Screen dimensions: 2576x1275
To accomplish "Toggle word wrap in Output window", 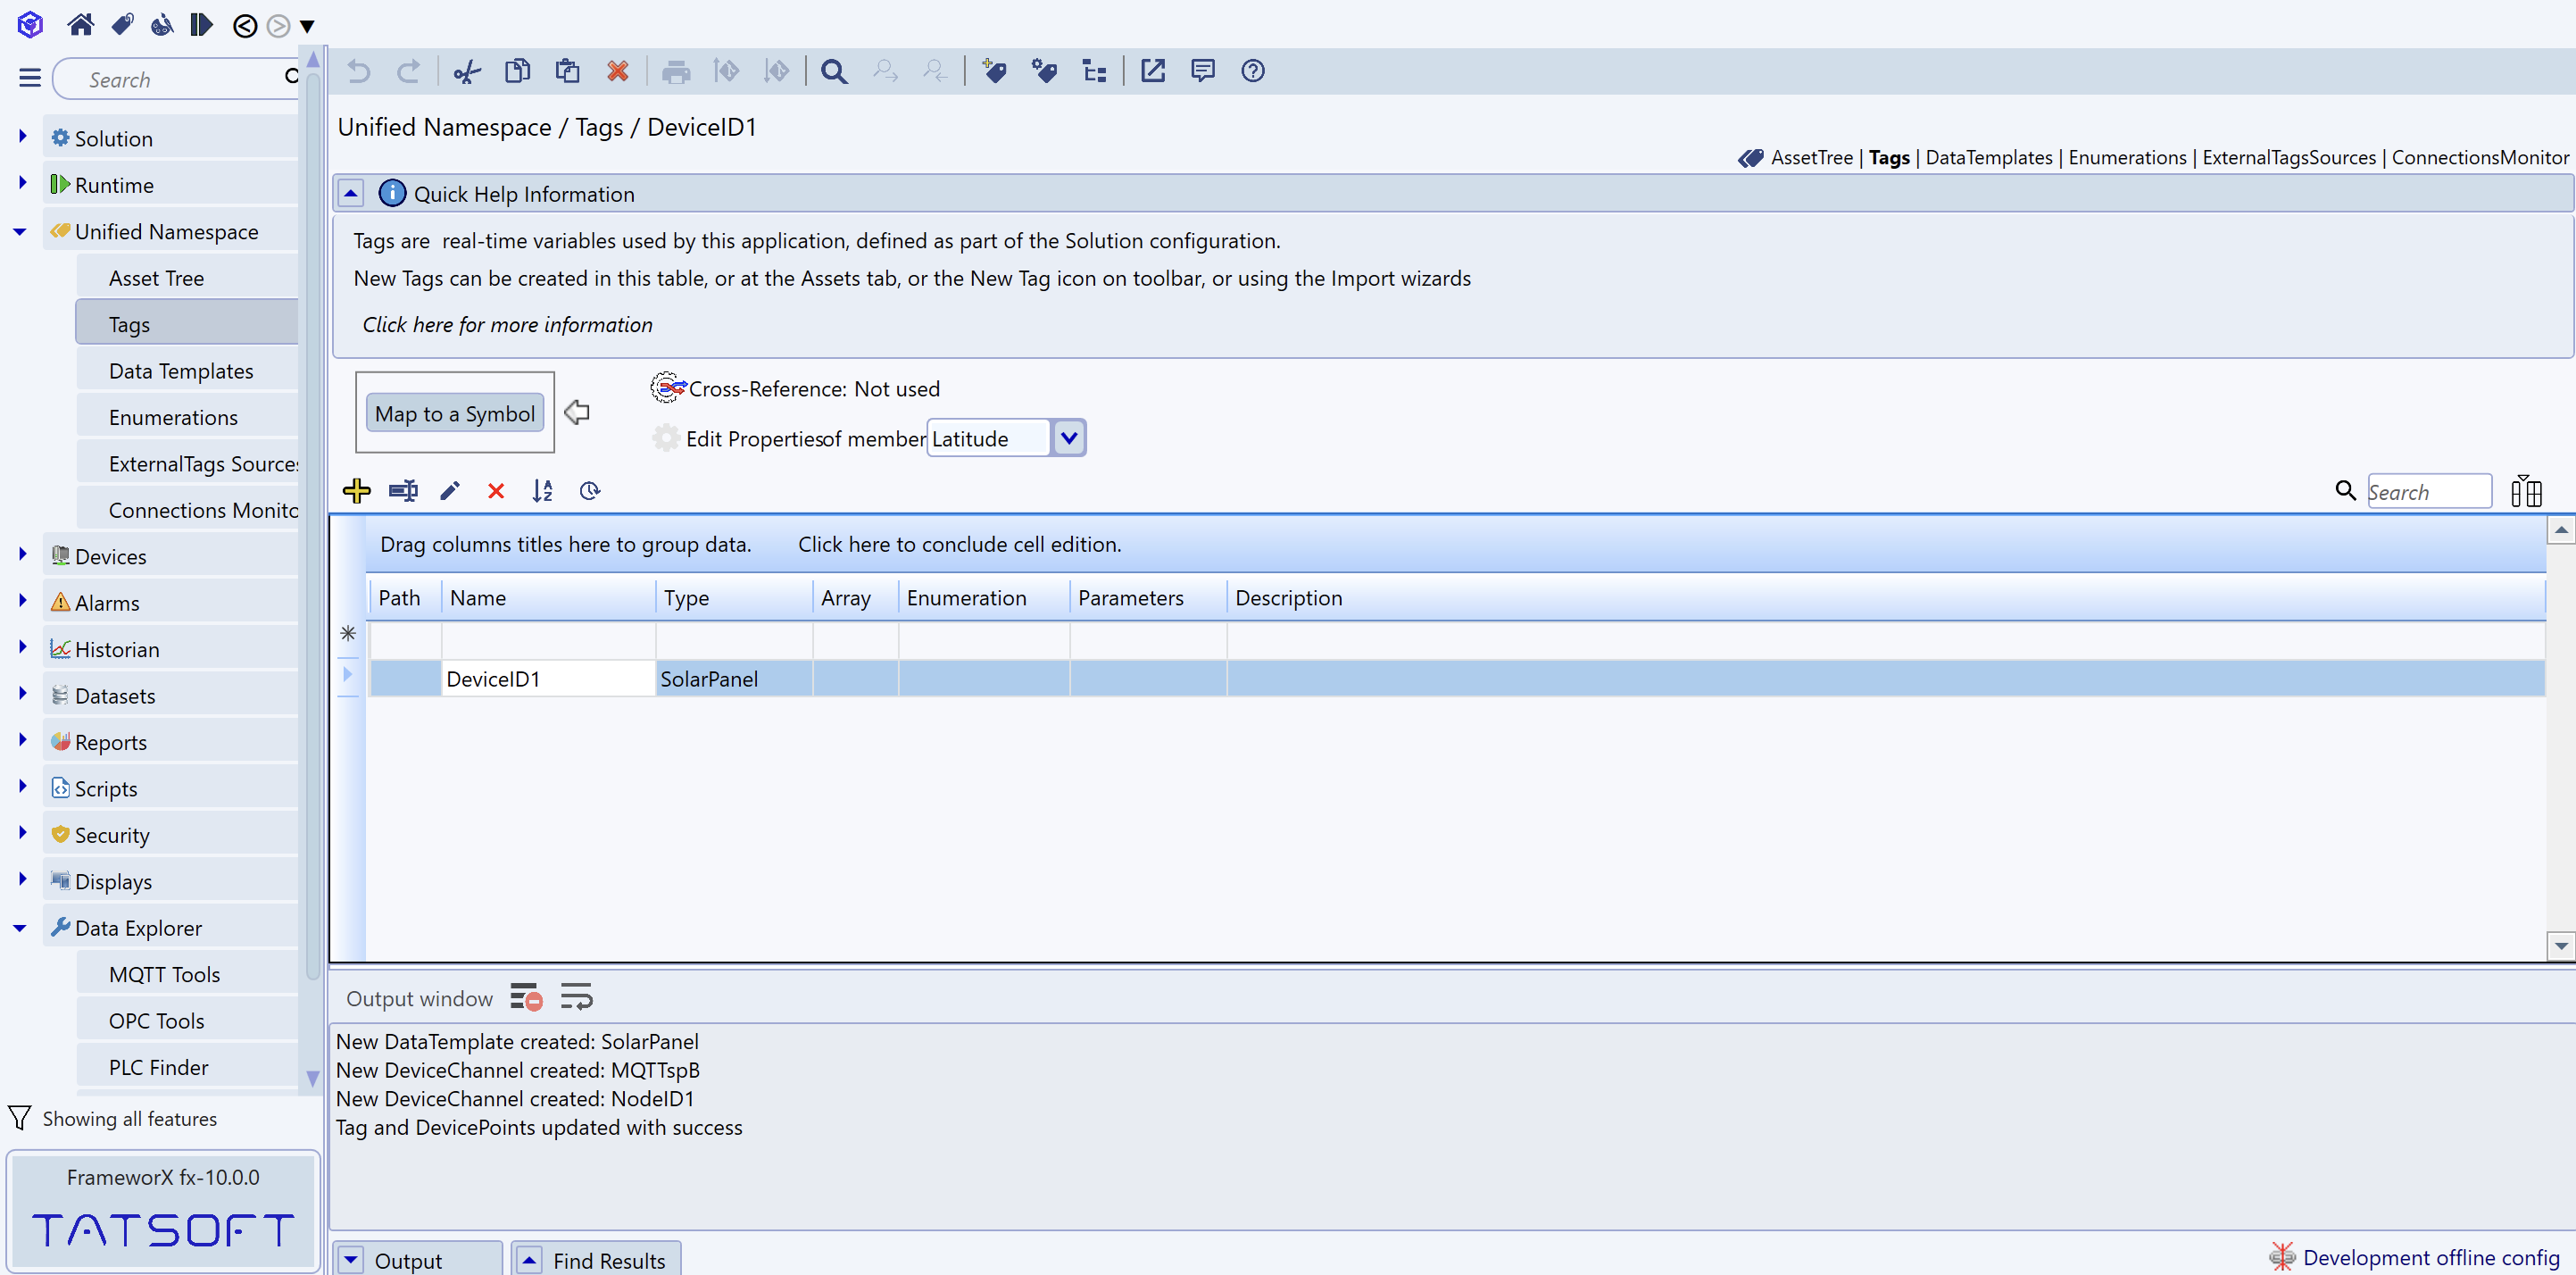I will 576,997.
